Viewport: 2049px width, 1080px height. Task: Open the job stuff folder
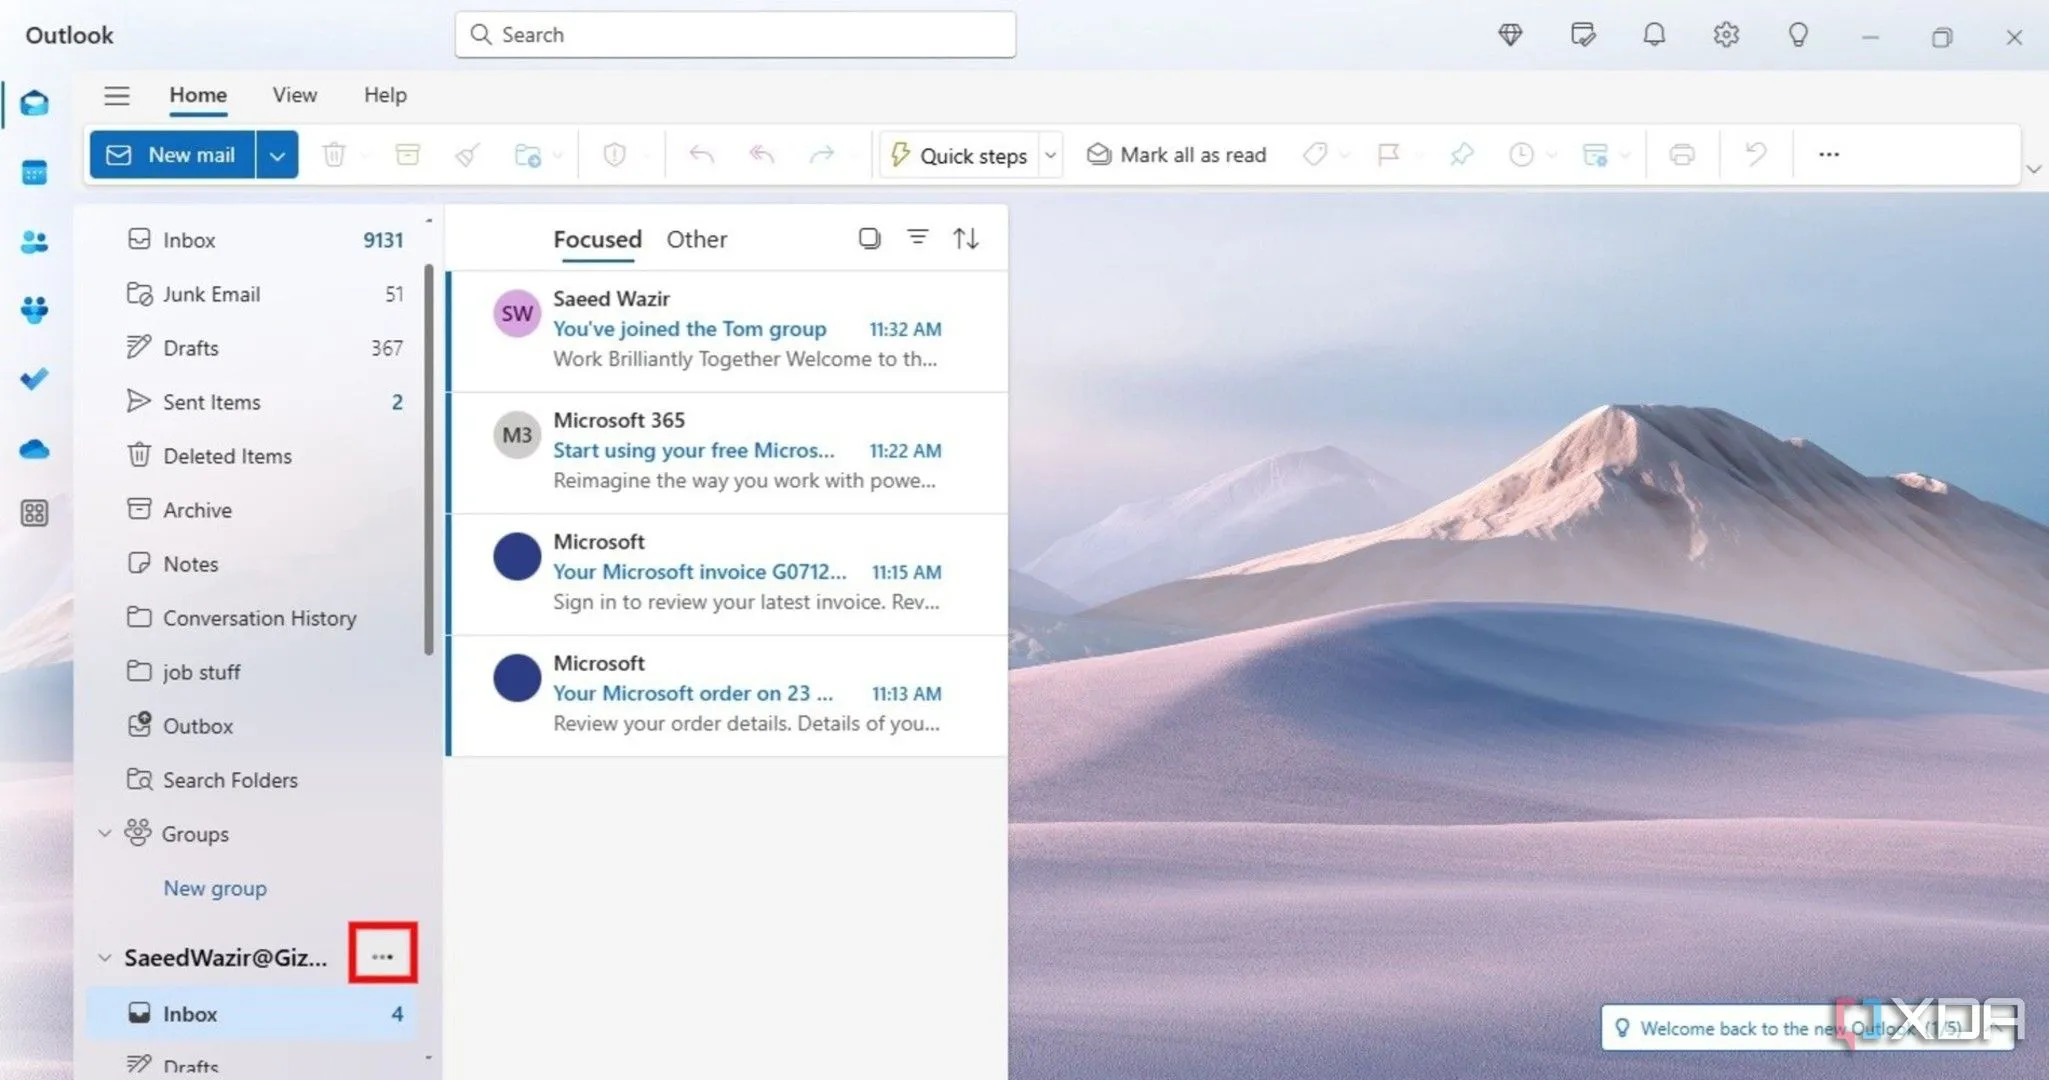point(265,672)
